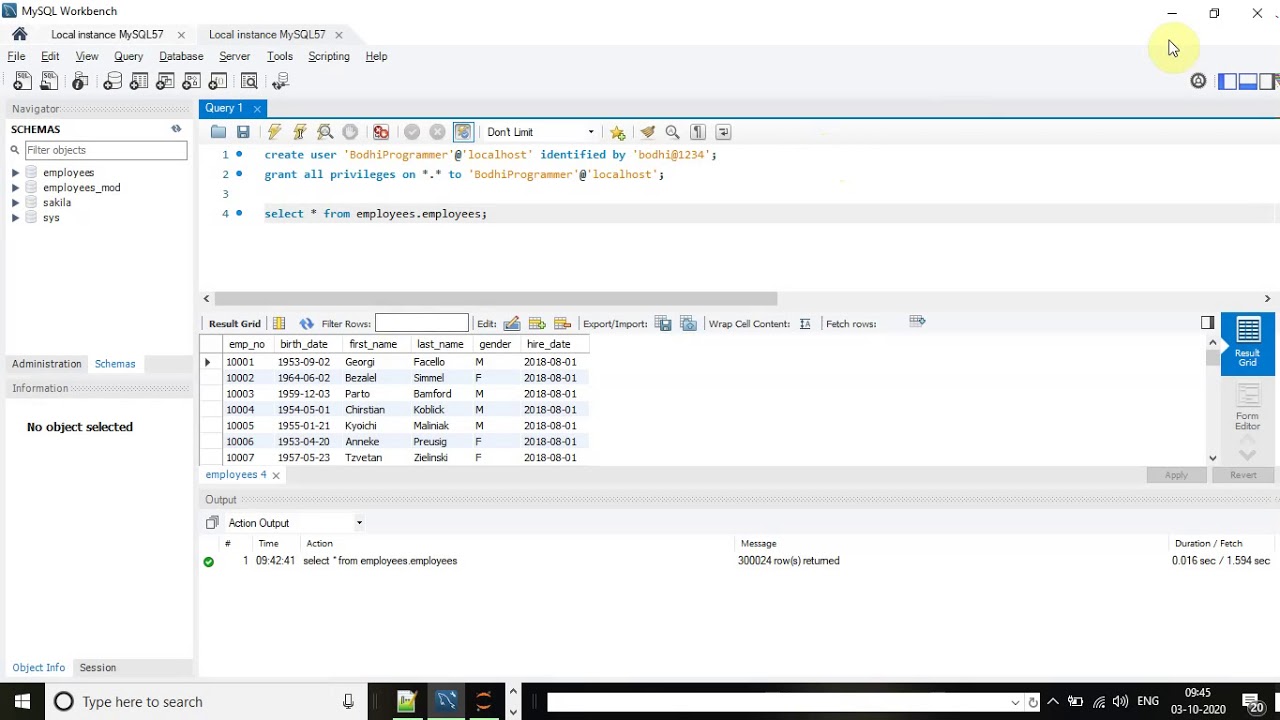Close the employees 4 result tab
This screenshot has width=1280, height=720.
tap(276, 475)
